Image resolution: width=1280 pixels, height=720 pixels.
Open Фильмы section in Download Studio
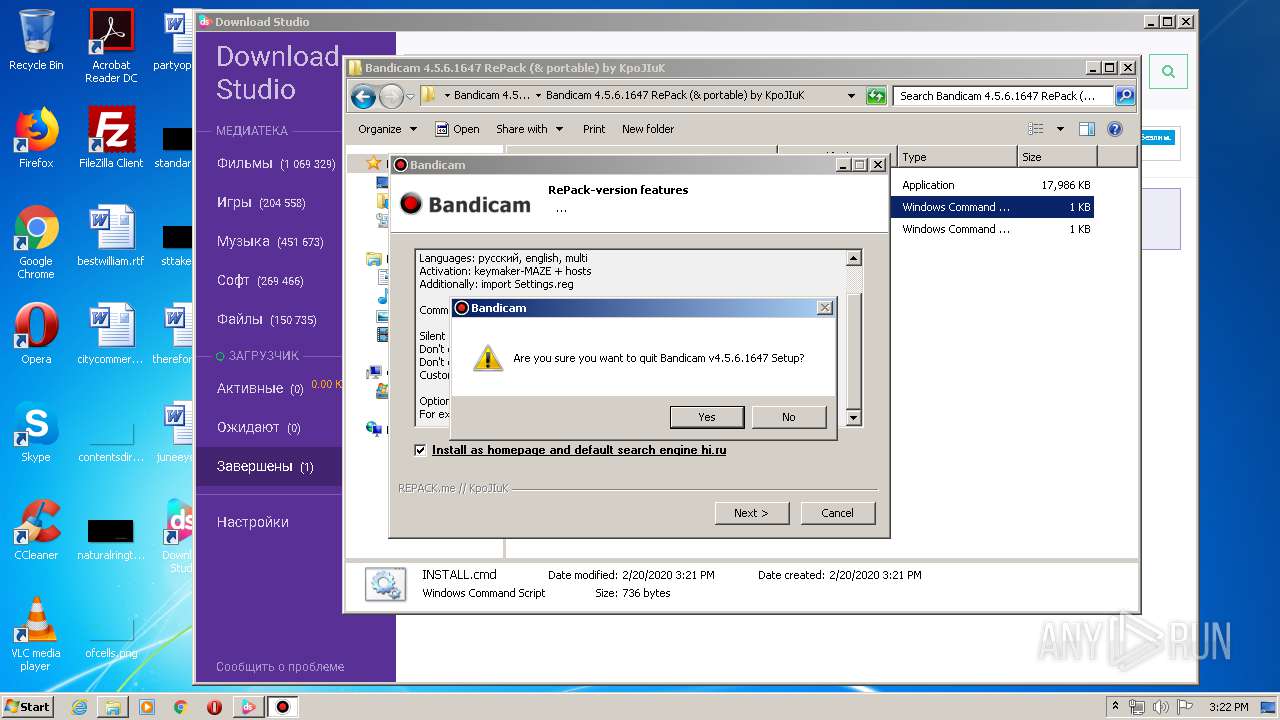pyautogui.click(x=275, y=163)
